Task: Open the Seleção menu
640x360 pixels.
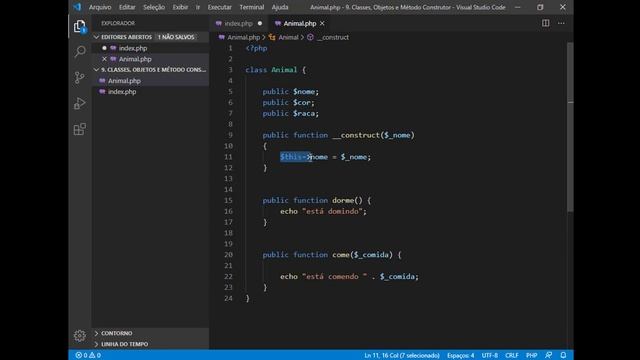Action: 154,7
